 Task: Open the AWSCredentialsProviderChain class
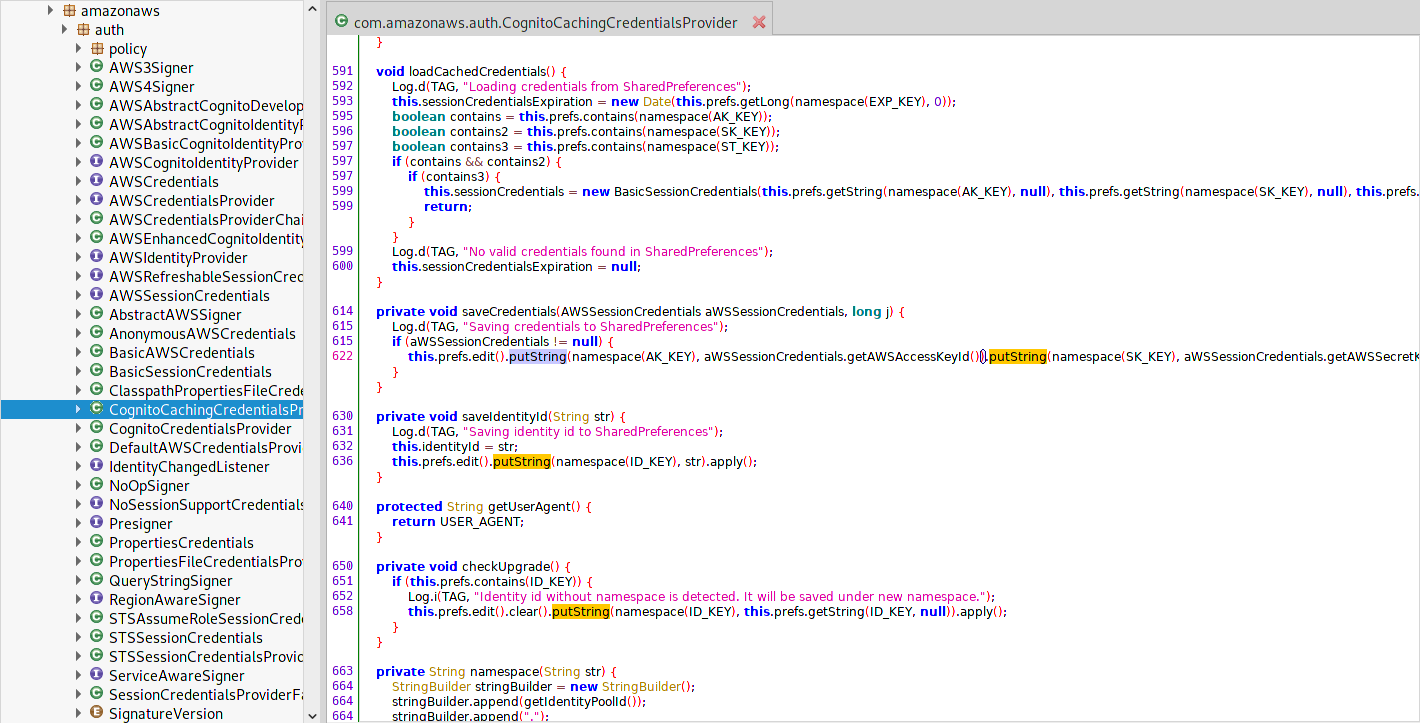(x=206, y=220)
